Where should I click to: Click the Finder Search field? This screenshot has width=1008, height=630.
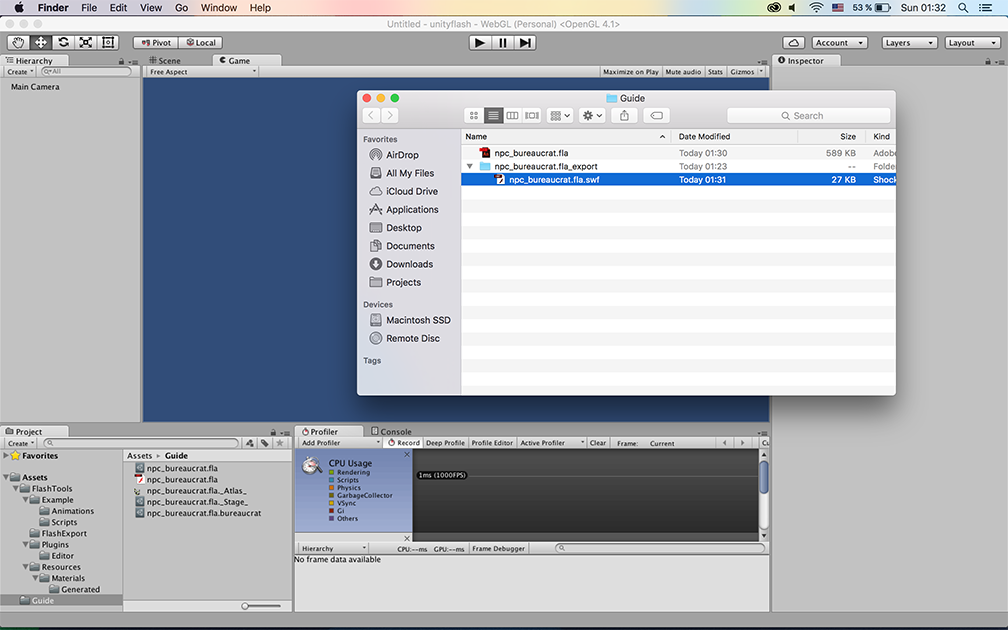808,116
